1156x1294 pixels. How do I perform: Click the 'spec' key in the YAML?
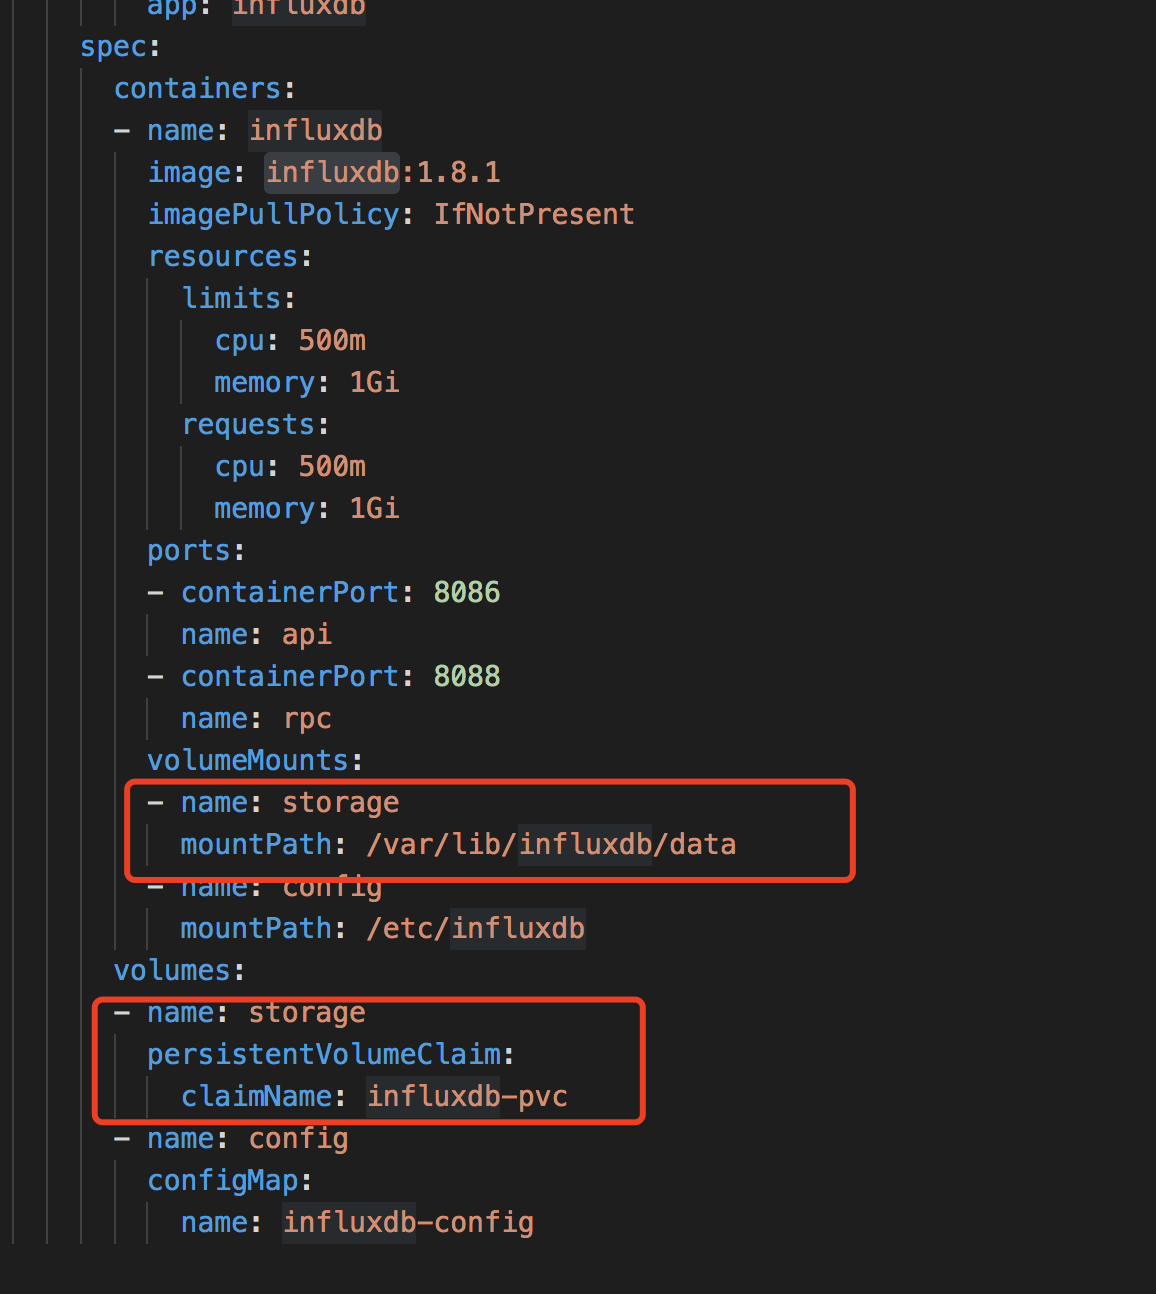point(114,47)
